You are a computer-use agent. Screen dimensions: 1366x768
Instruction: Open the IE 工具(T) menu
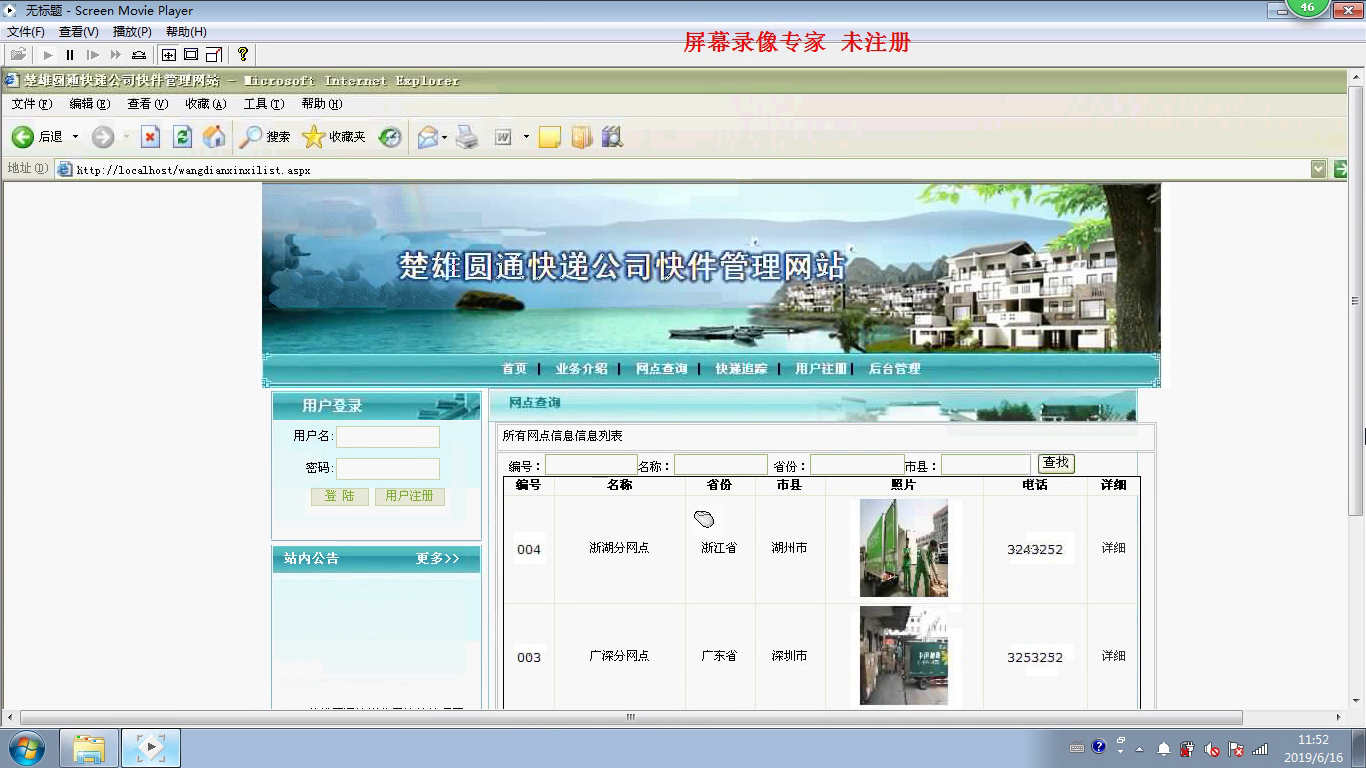tap(264, 104)
